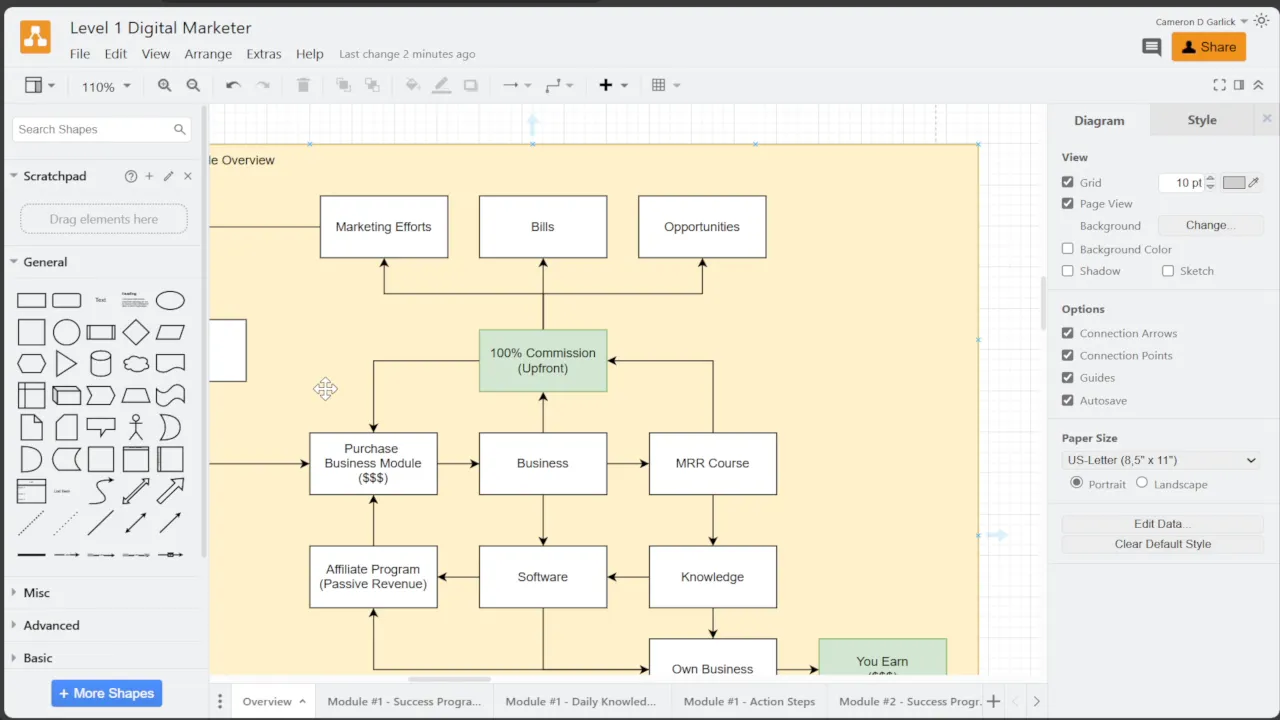Disable the Grid checkbox
Viewport: 1280px width, 720px height.
(1067, 182)
